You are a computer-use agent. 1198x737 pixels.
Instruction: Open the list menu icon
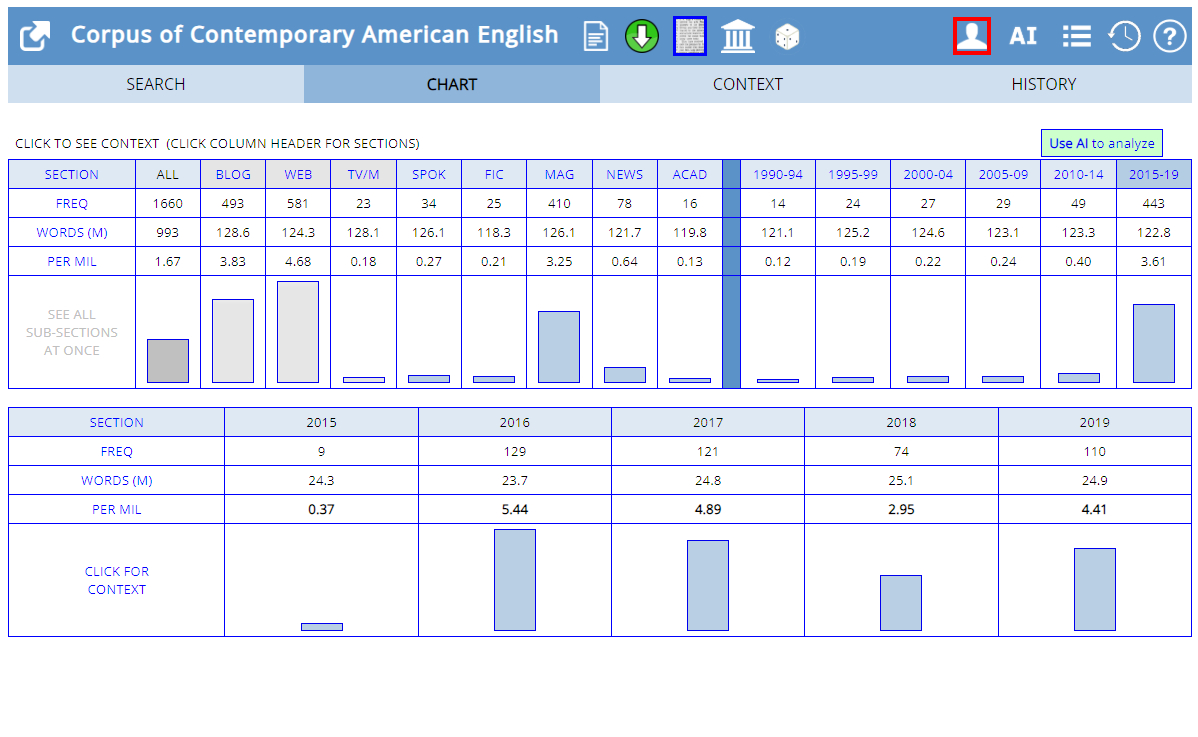pos(1076,36)
